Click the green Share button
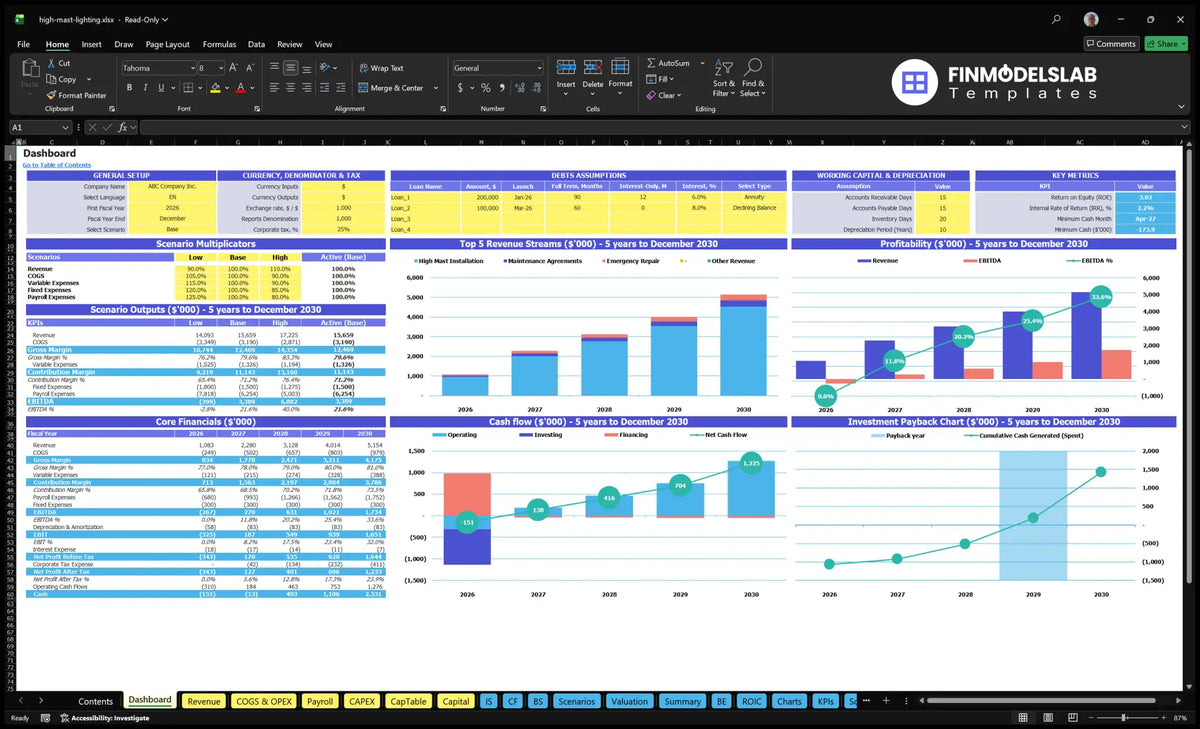The width and height of the screenshot is (1200, 729). (1166, 44)
